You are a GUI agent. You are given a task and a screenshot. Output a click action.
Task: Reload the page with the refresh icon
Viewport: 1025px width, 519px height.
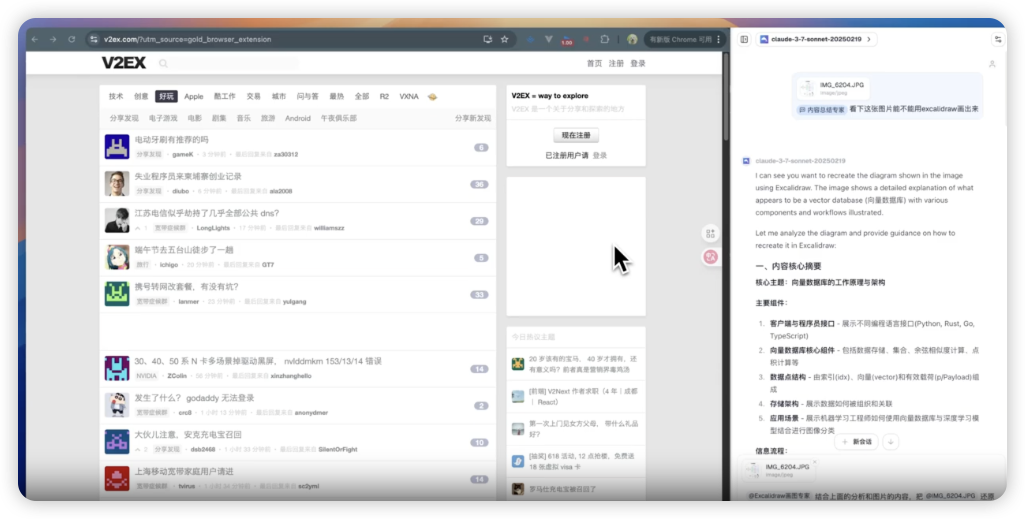click(71, 39)
